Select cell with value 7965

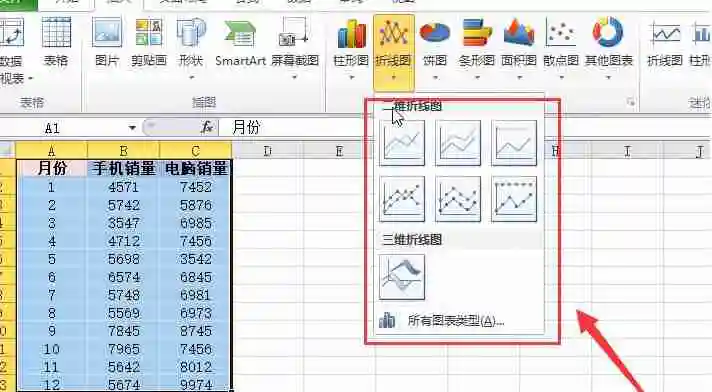[124, 349]
